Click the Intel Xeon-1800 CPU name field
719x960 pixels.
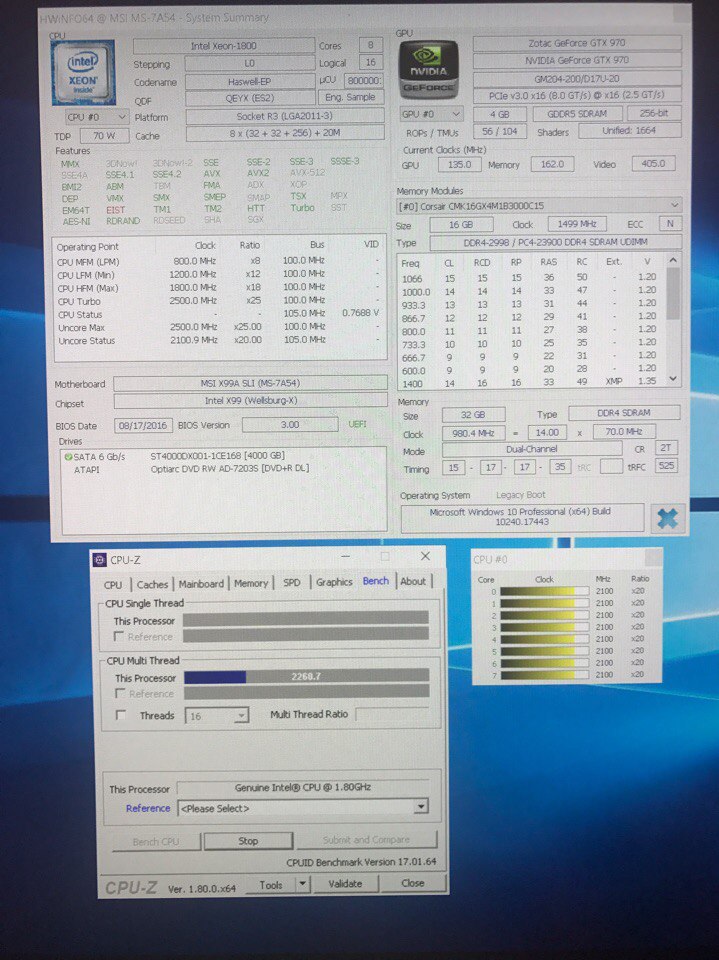(224, 46)
